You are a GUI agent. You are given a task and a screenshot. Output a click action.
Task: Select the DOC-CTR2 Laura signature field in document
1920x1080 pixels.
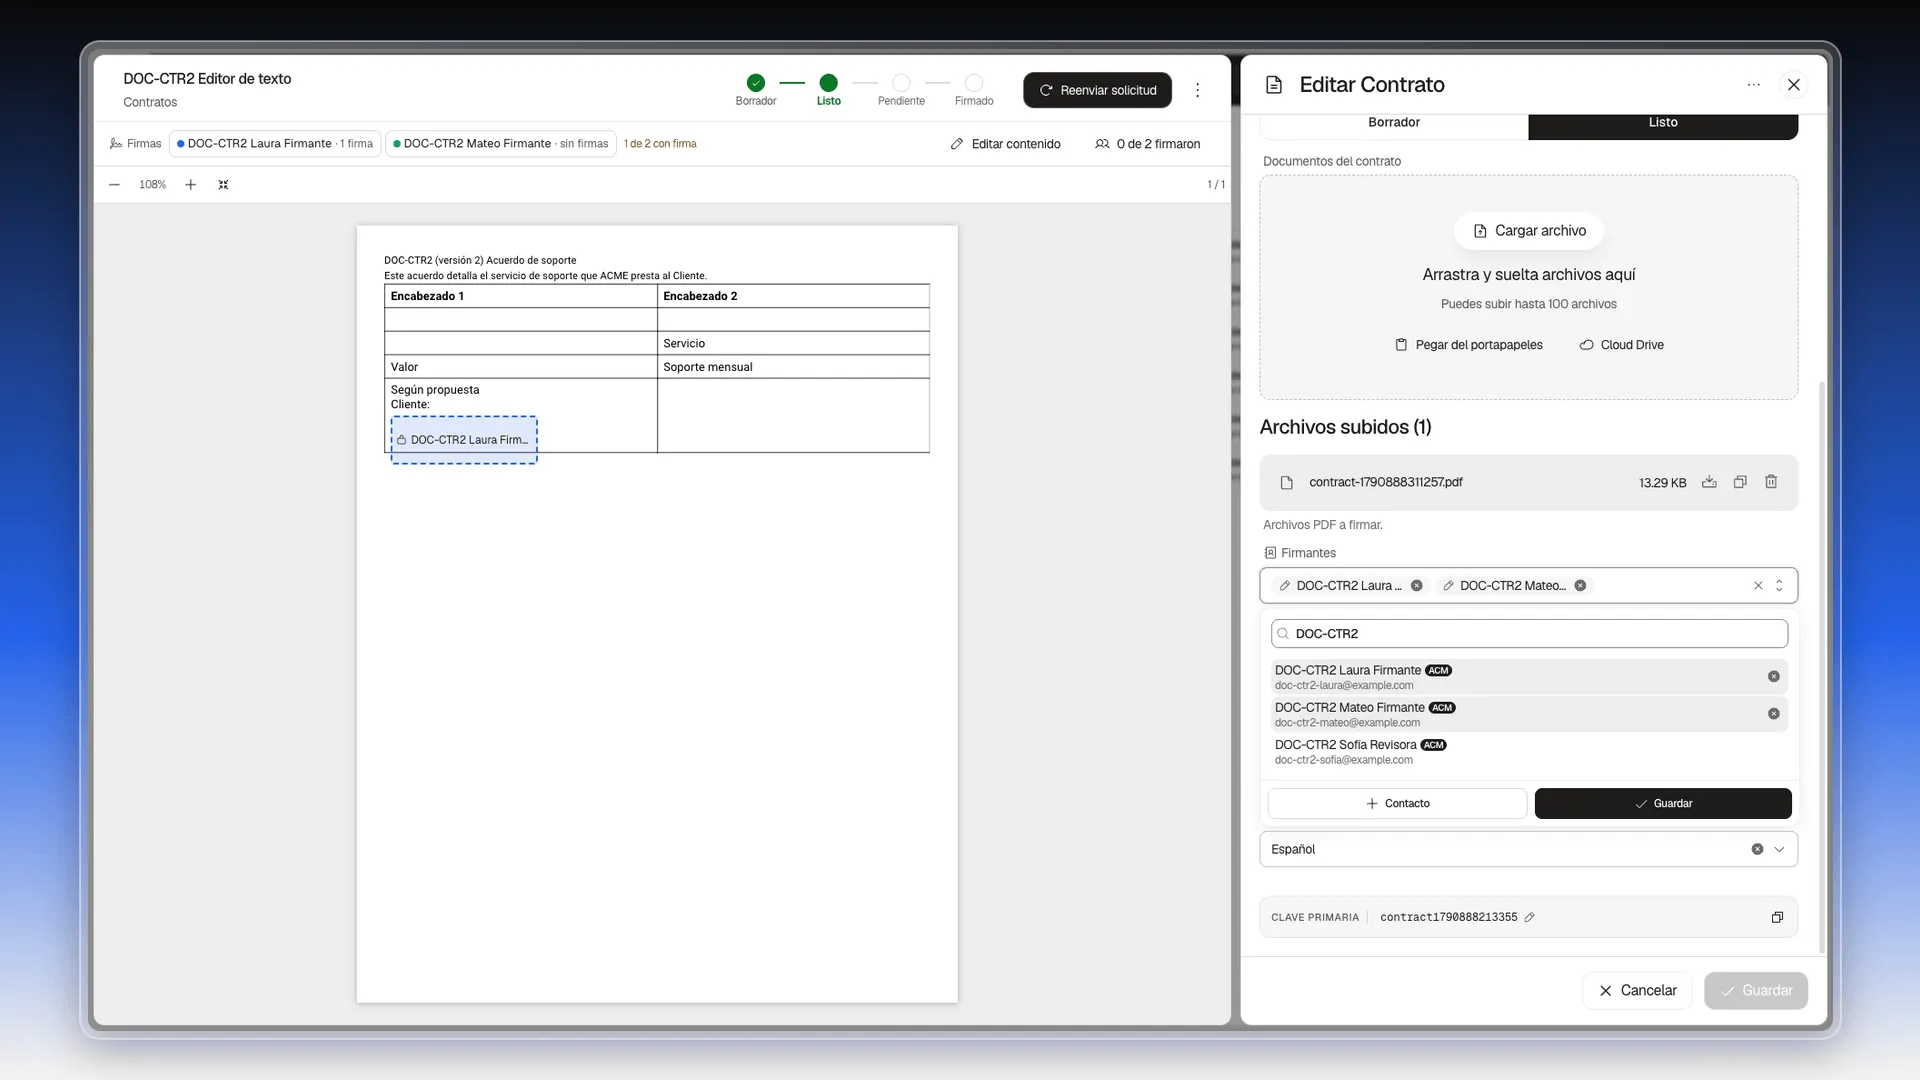point(464,440)
